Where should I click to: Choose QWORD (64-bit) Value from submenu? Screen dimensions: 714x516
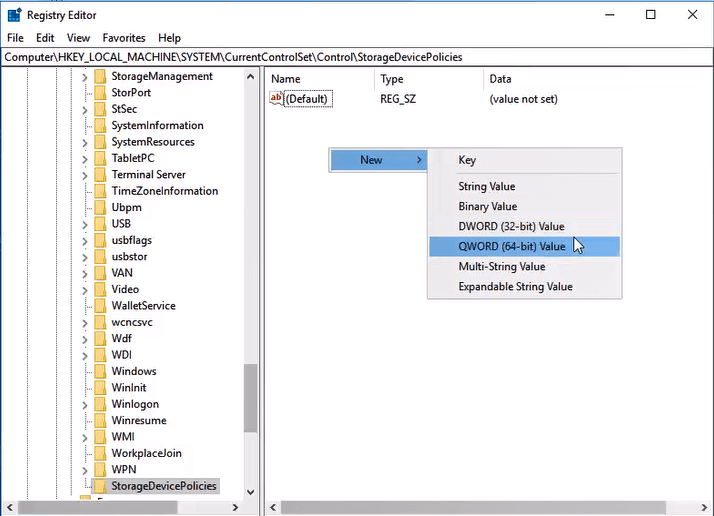pos(511,247)
